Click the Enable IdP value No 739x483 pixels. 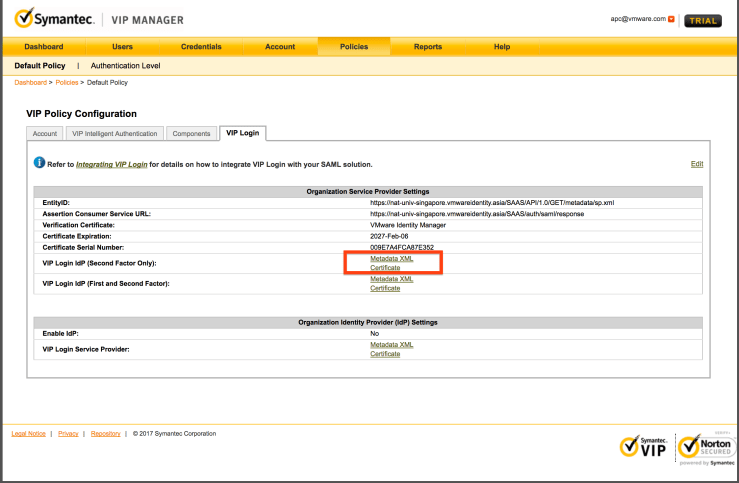pos(375,334)
